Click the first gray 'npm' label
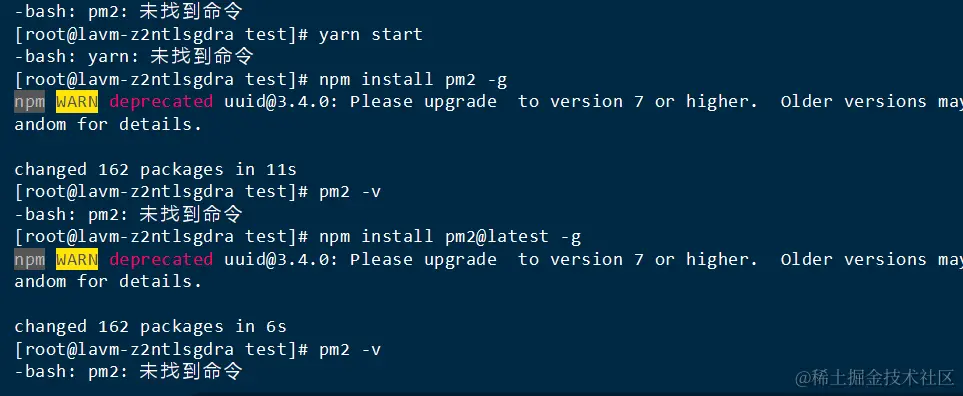The height and width of the screenshot is (396, 963). (x=29, y=102)
